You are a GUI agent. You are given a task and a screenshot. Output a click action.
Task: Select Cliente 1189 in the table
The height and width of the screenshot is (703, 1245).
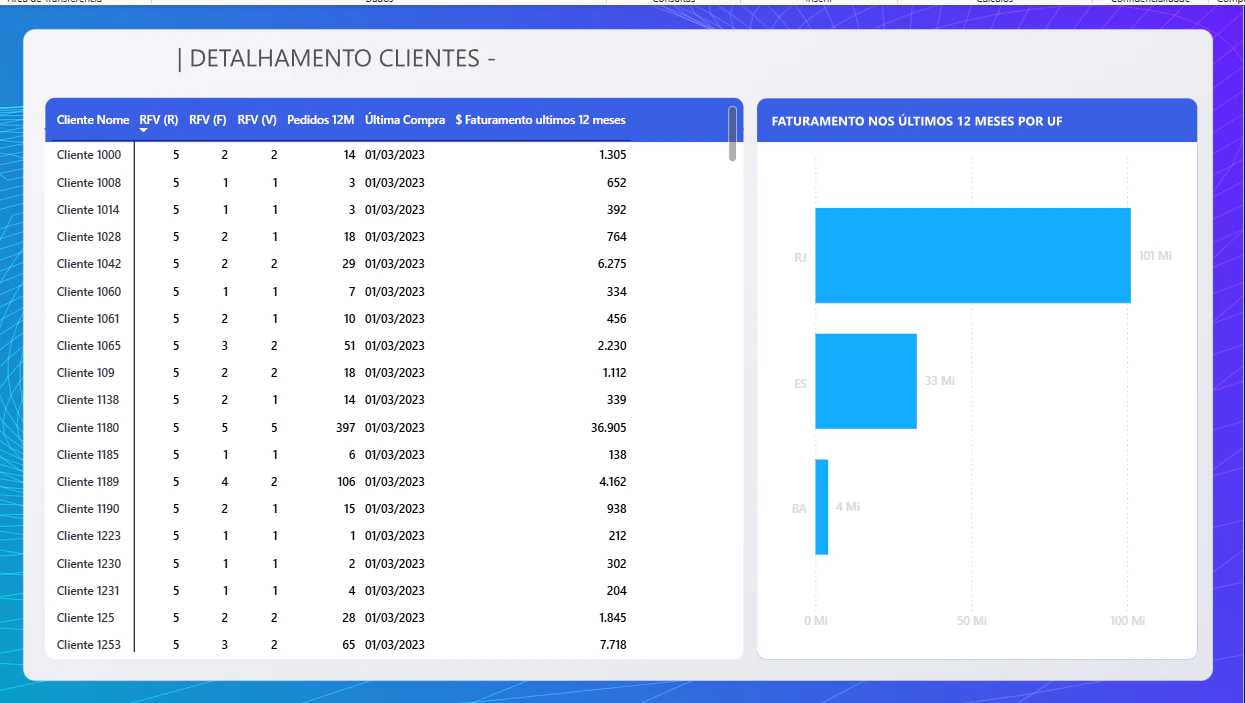pyautogui.click(x=88, y=482)
